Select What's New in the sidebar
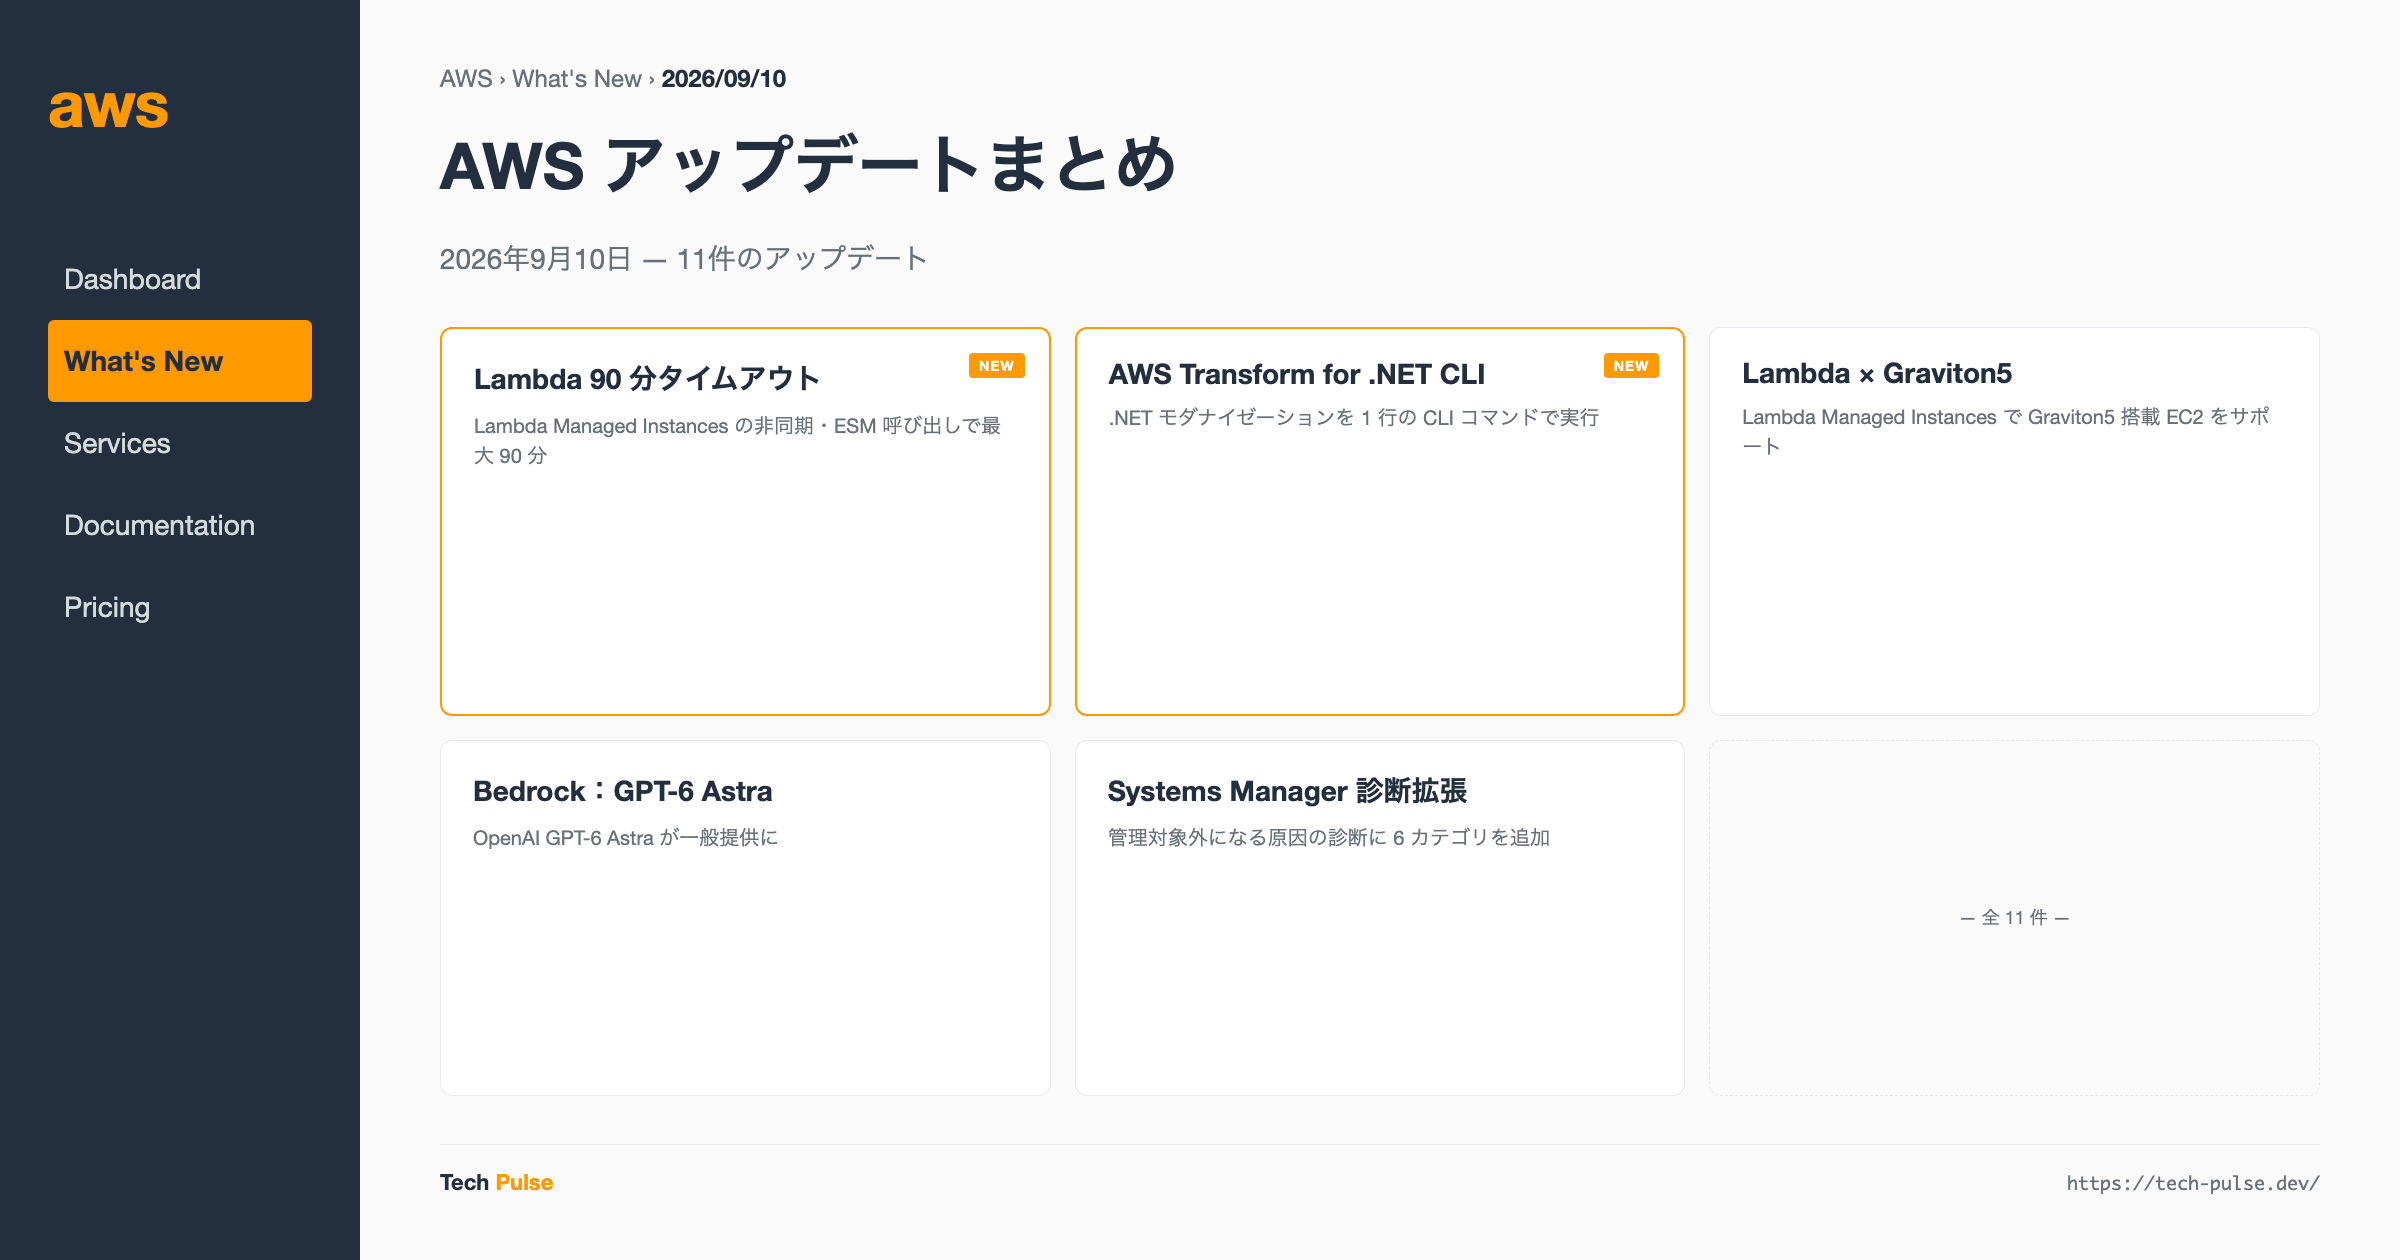 pyautogui.click(x=180, y=361)
